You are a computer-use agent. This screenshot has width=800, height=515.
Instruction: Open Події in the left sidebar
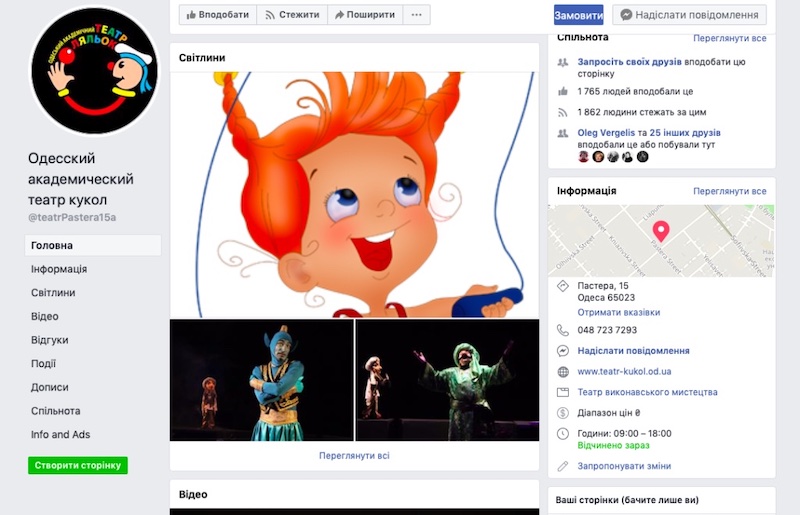pos(43,363)
